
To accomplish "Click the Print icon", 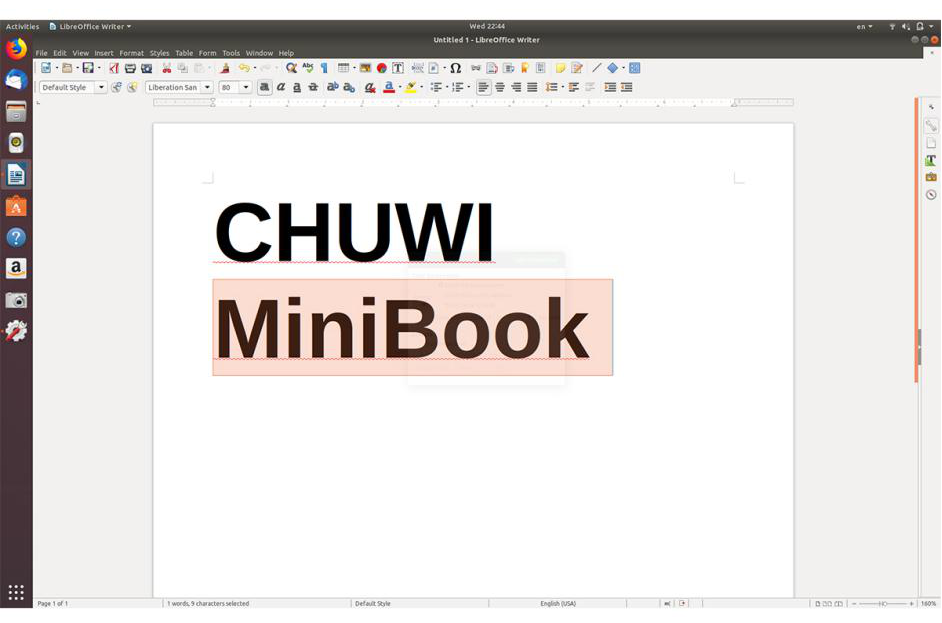I will click(x=130, y=68).
